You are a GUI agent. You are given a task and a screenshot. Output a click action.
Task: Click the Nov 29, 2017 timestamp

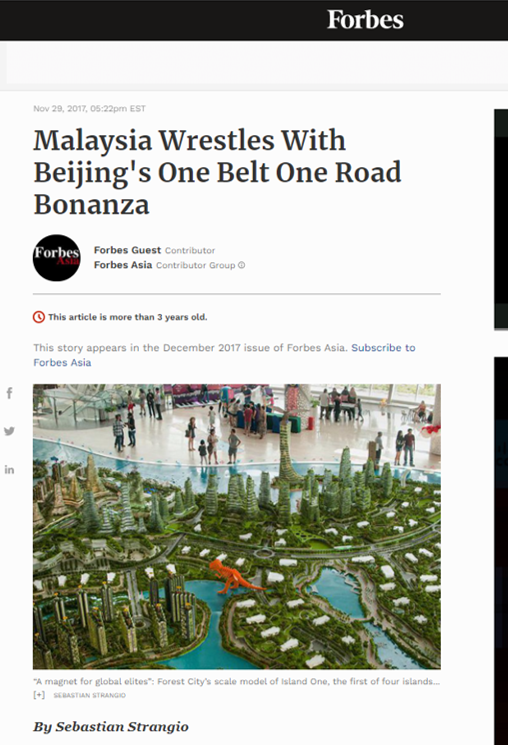[89, 109]
